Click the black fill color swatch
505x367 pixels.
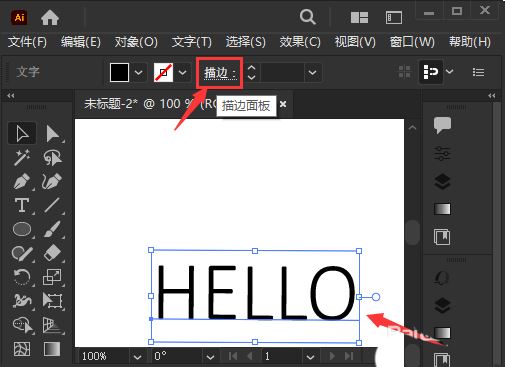(119, 72)
